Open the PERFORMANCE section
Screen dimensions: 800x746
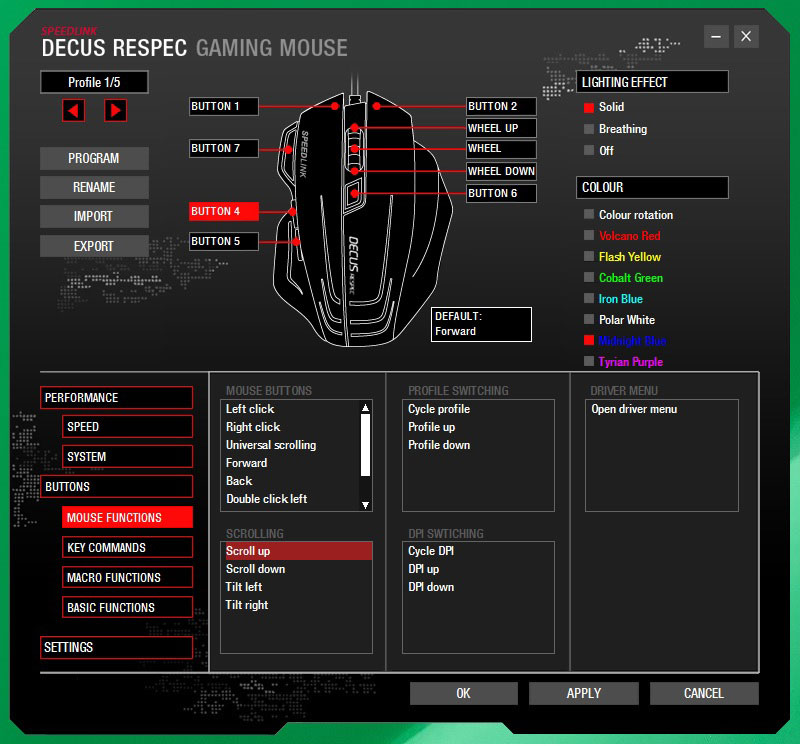coord(116,397)
